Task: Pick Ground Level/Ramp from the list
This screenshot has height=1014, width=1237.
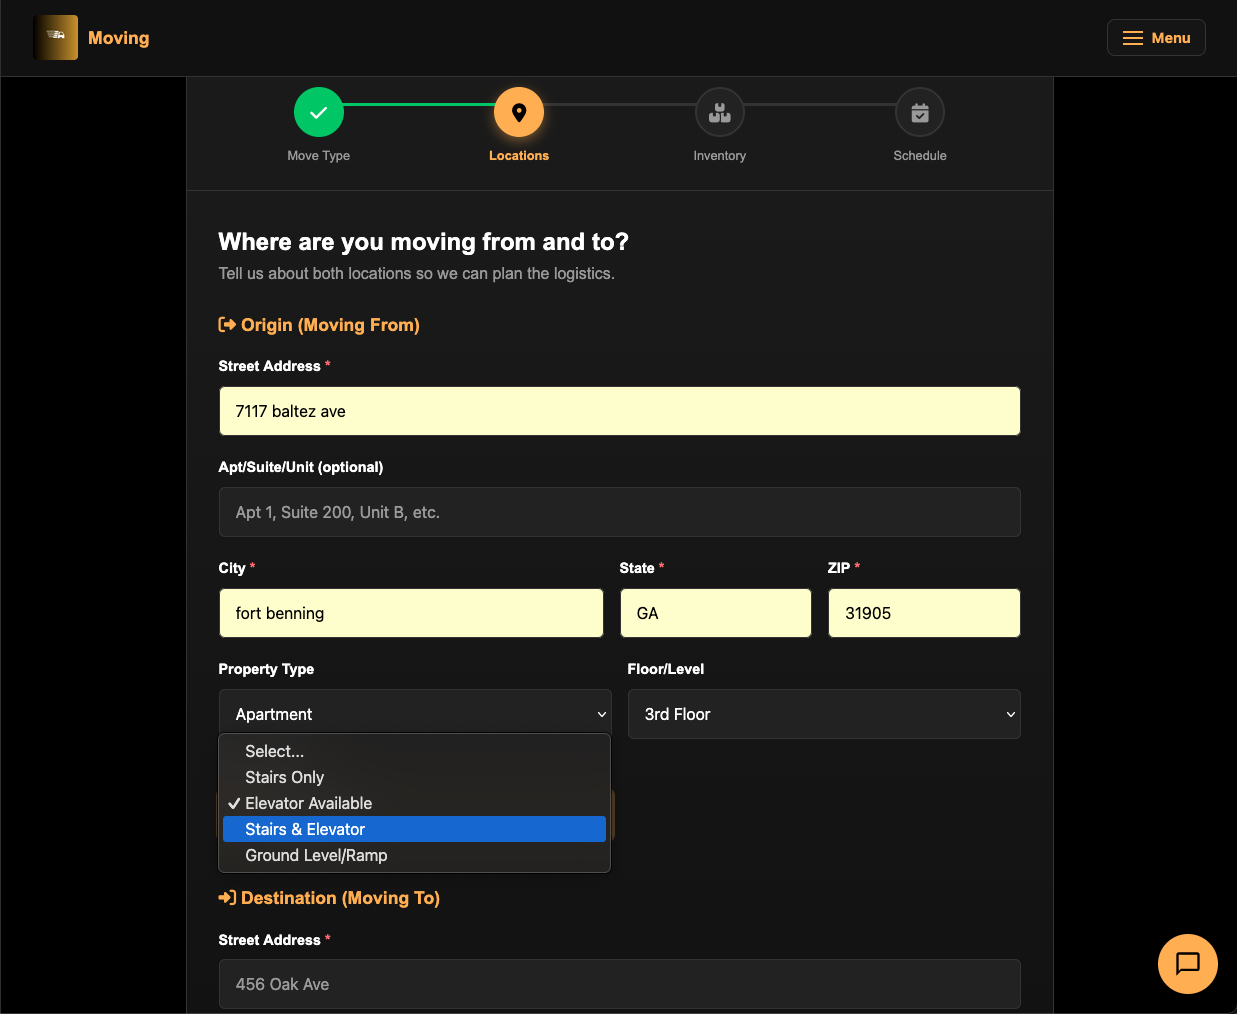Action: (316, 855)
